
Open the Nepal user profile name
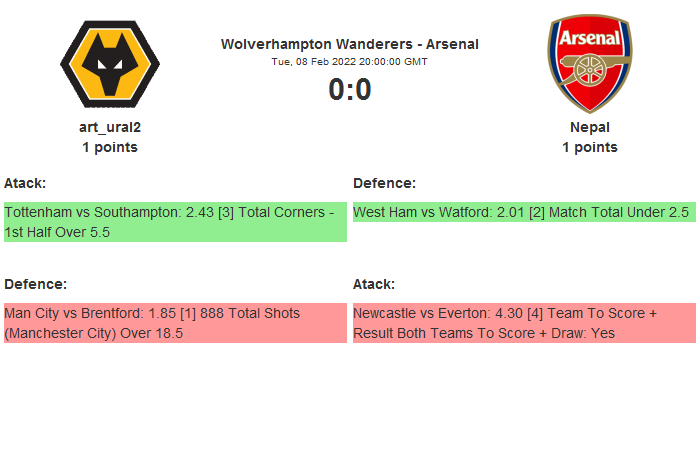589,127
